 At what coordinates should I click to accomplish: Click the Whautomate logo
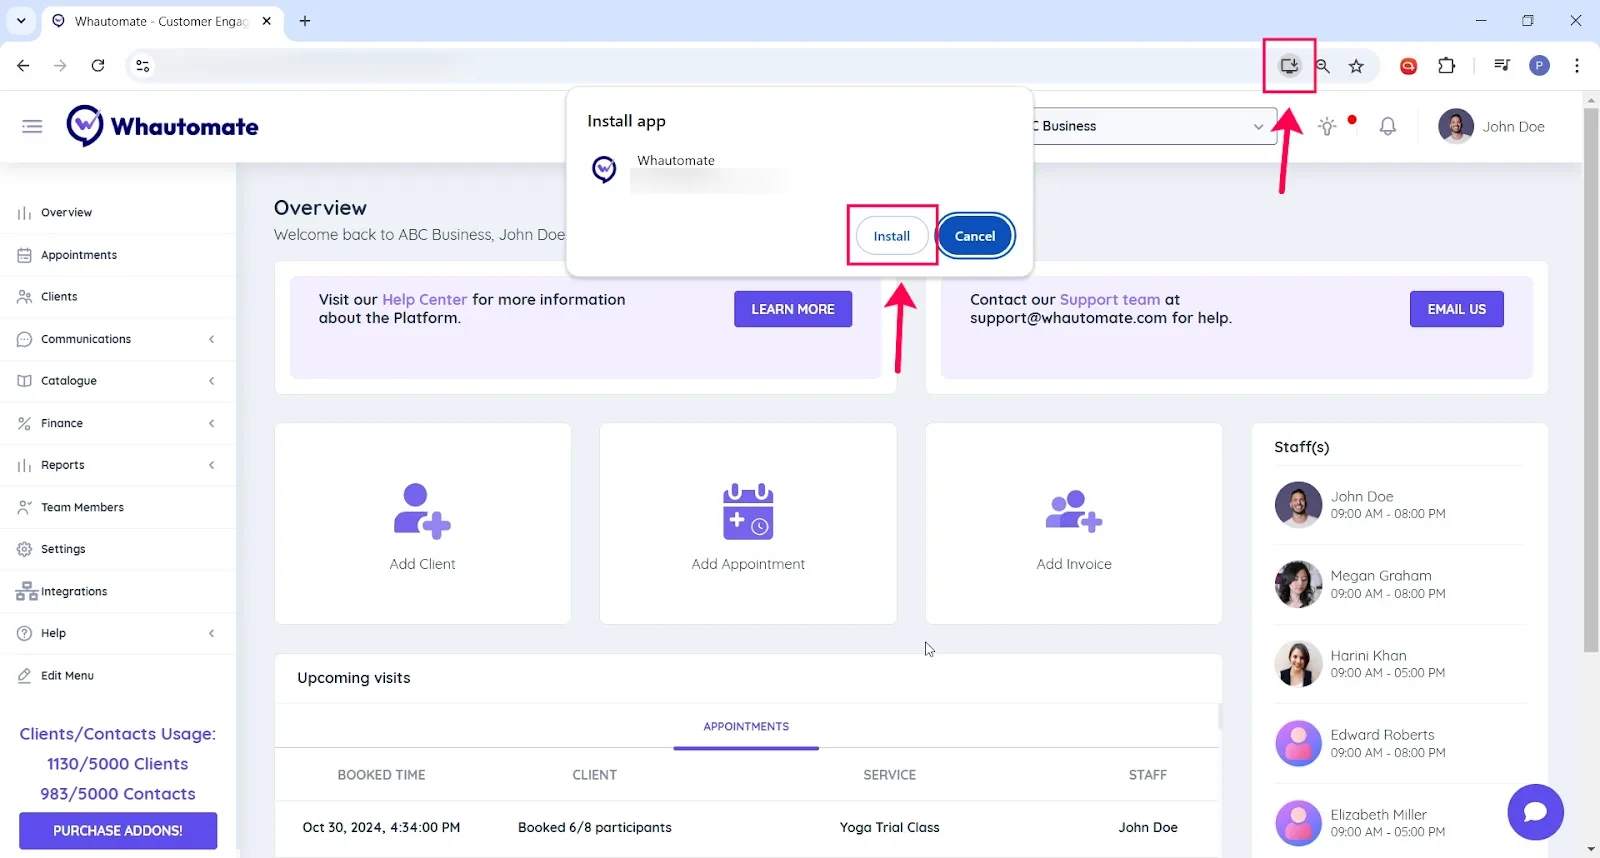tap(163, 126)
